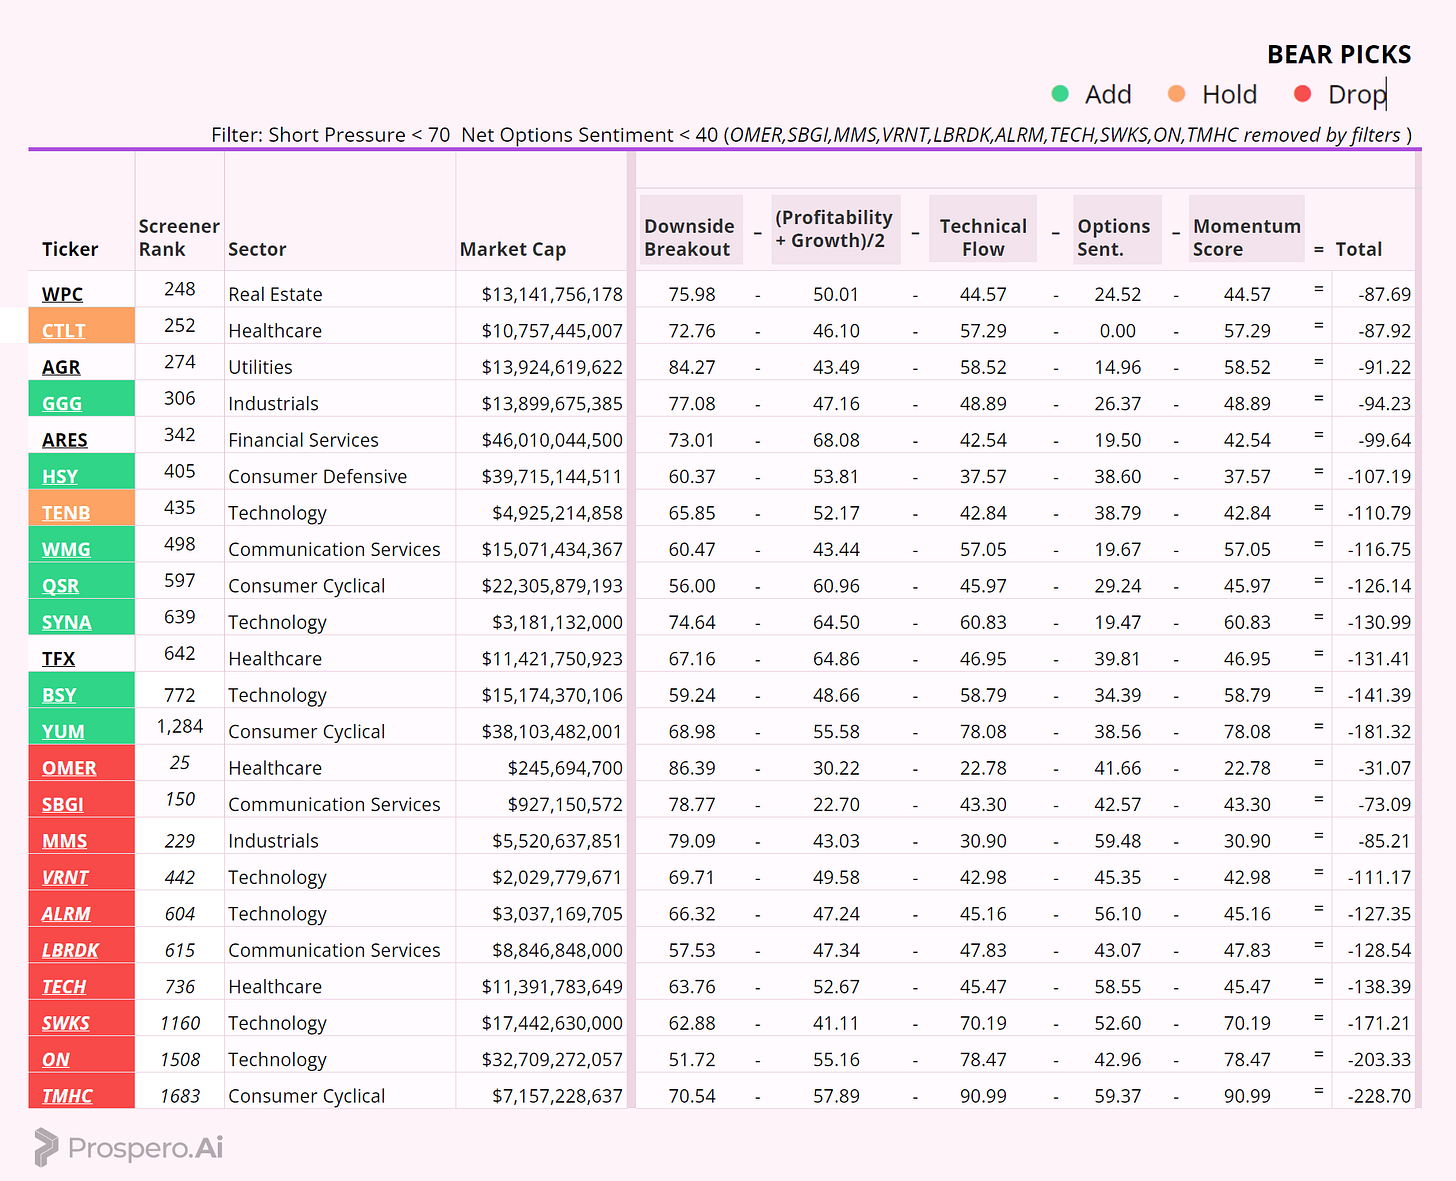Click the Screener Rank column header

179,238
